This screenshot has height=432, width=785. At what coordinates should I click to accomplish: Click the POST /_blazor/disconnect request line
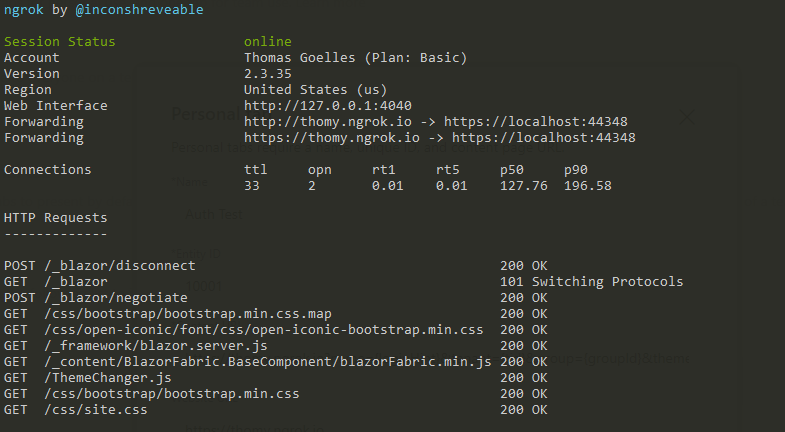276,265
